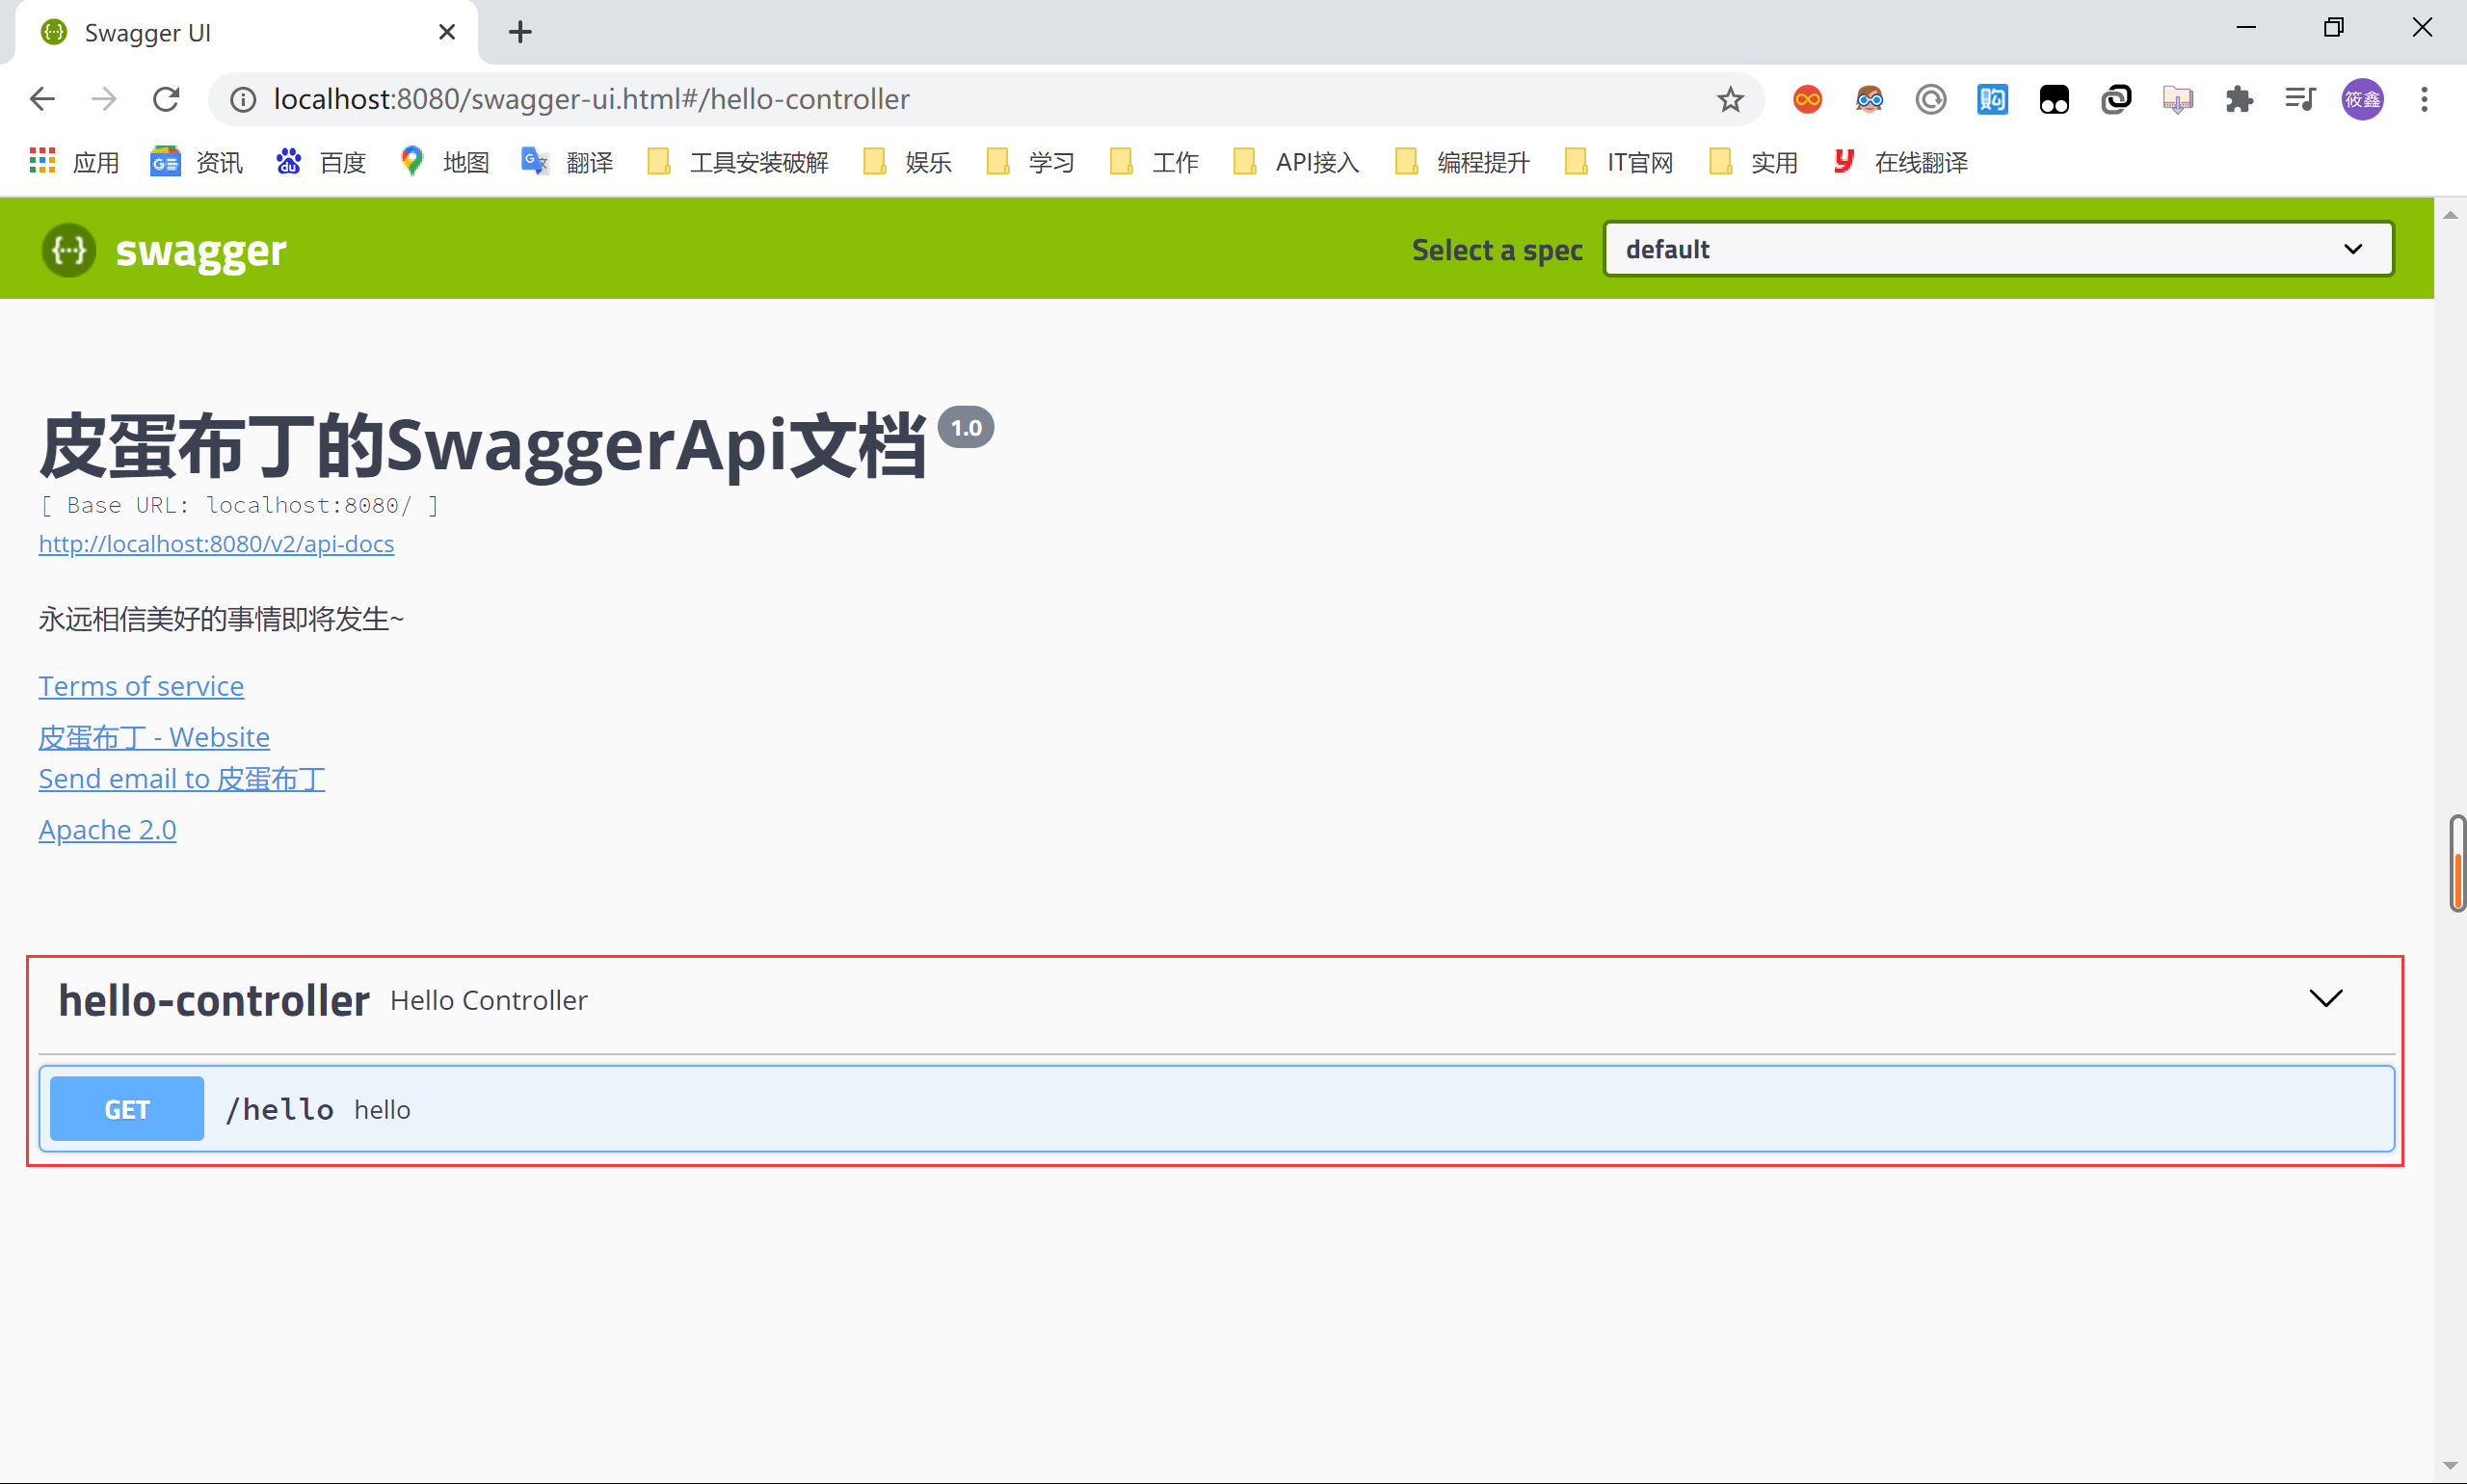Click the Base URL localhost:8080/ text
This screenshot has height=1484, width=2467.
[x=239, y=505]
